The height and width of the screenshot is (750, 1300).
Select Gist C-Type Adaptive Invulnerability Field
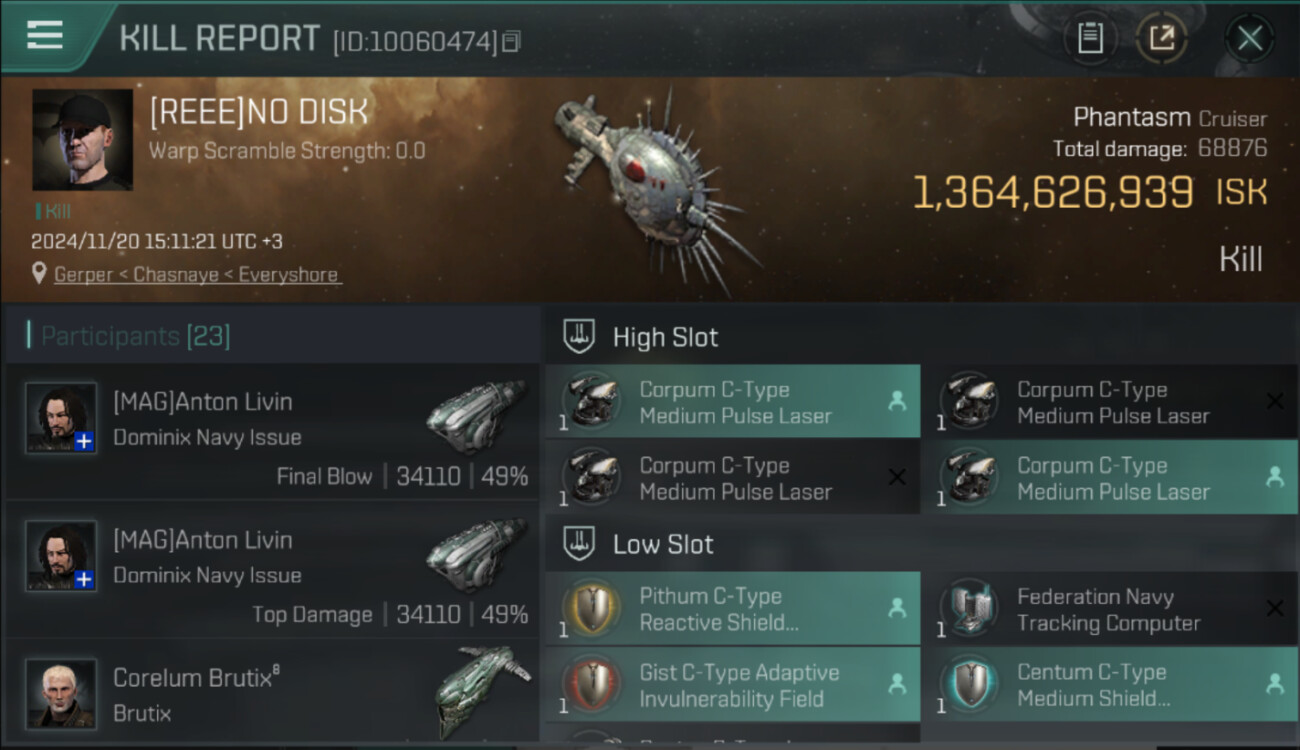[733, 685]
